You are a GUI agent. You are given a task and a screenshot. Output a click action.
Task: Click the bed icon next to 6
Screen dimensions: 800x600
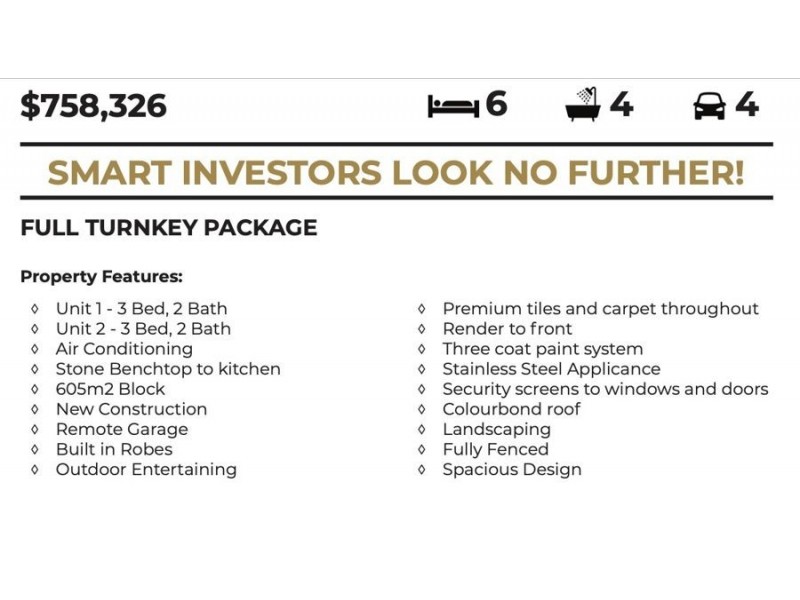coord(454,106)
